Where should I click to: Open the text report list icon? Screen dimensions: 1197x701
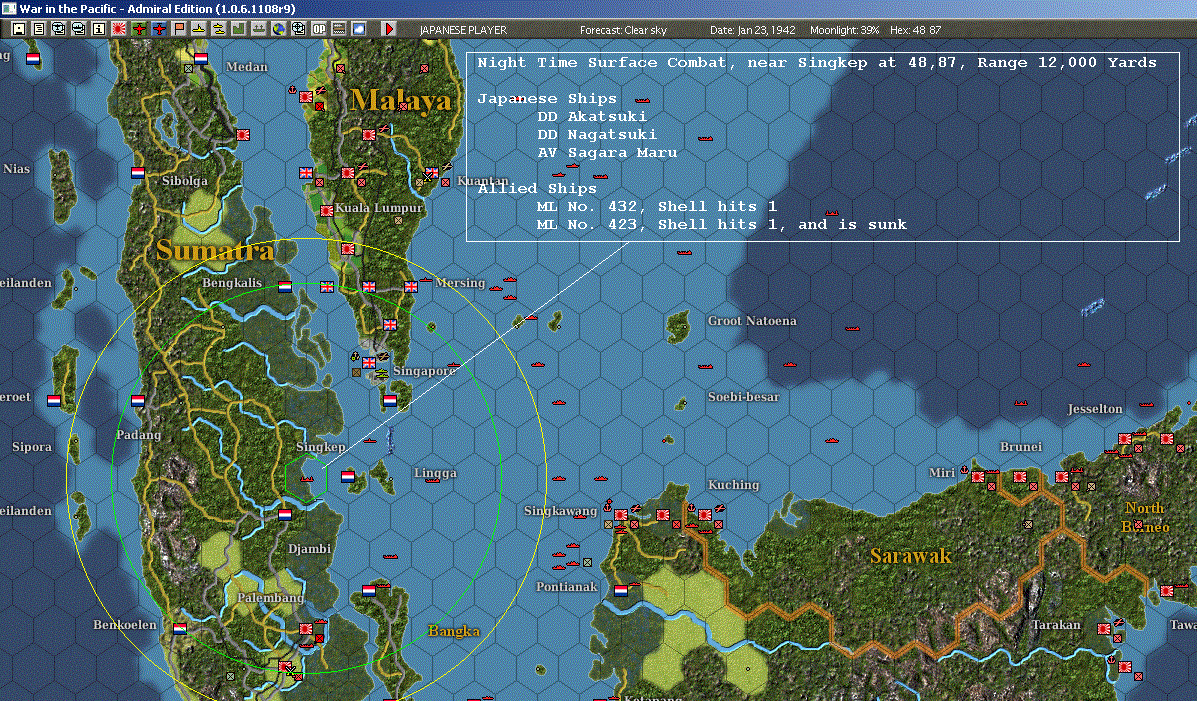pos(38,29)
